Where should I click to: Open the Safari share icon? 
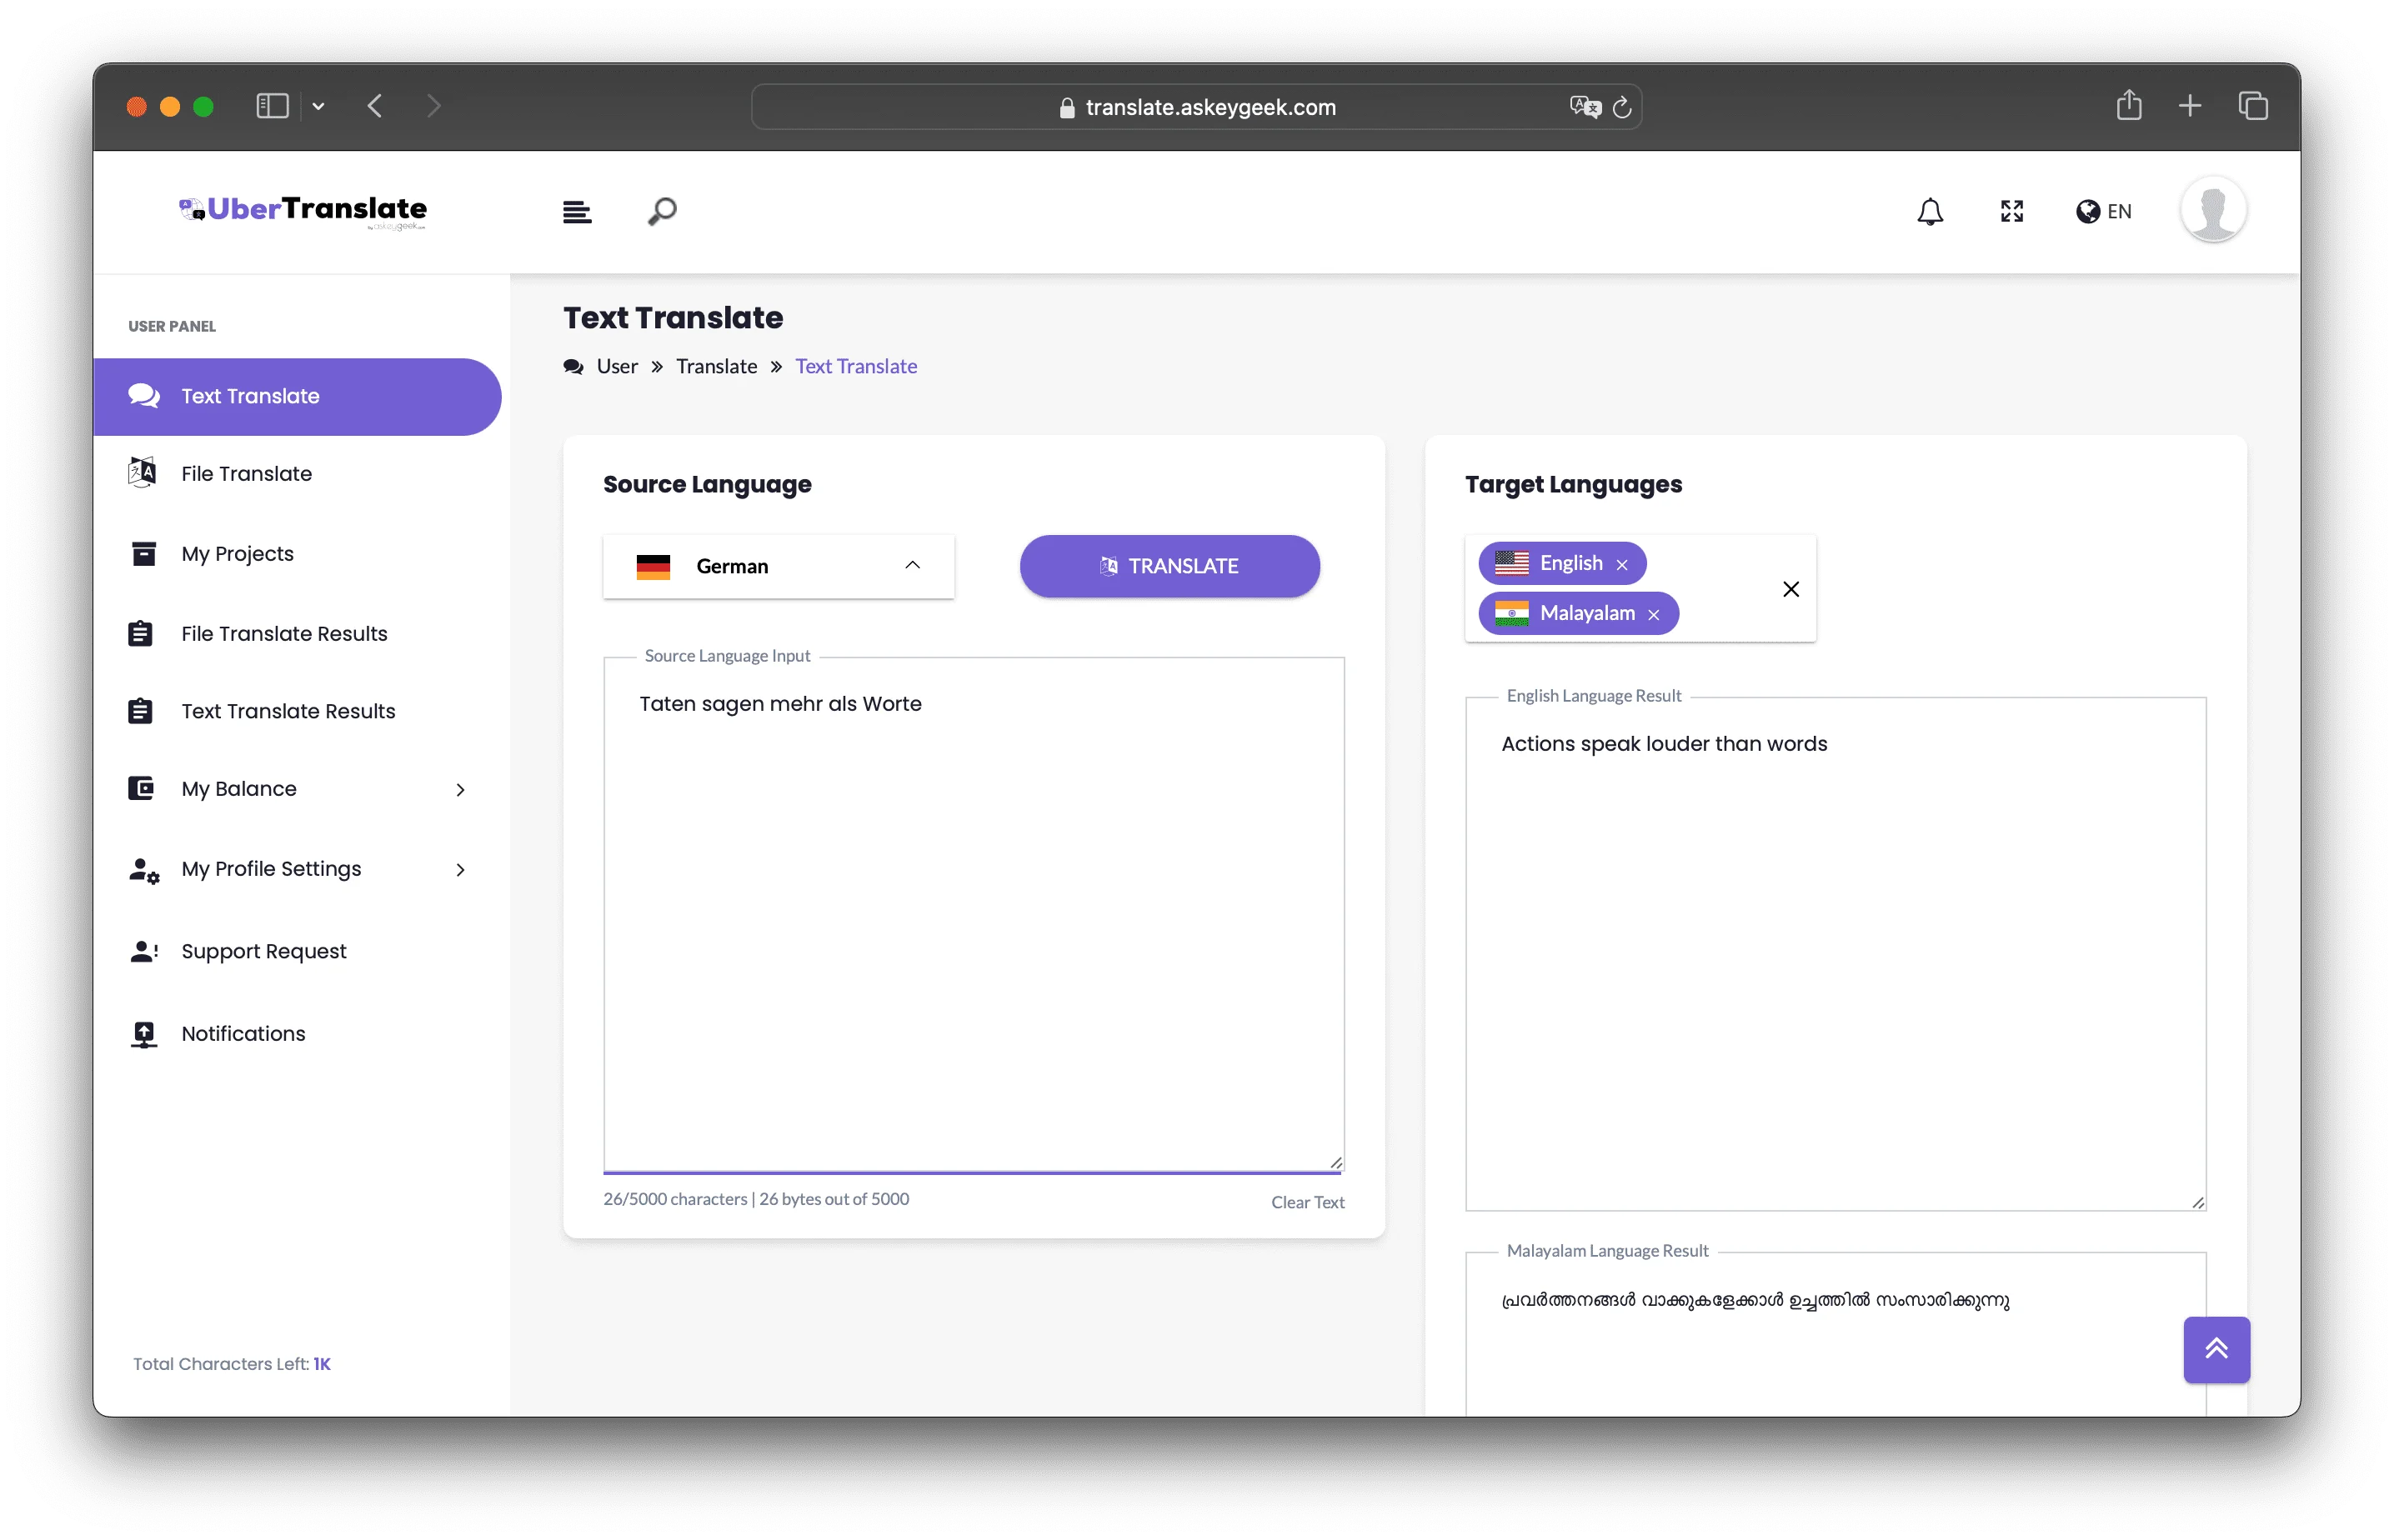[2128, 105]
